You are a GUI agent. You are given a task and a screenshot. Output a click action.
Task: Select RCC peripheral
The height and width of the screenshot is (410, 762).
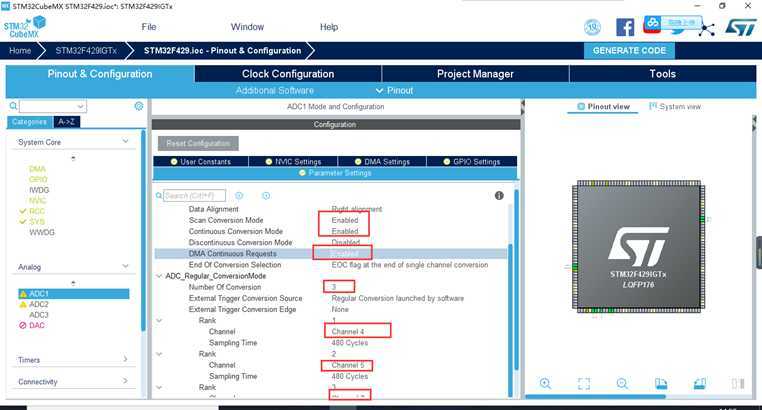[37, 211]
